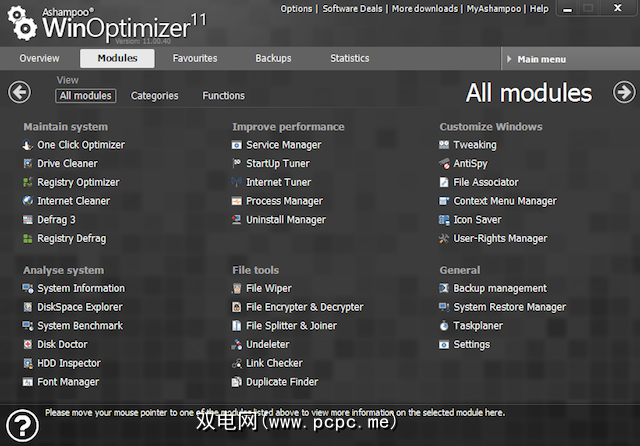Switch view to Categories

pyautogui.click(x=154, y=96)
